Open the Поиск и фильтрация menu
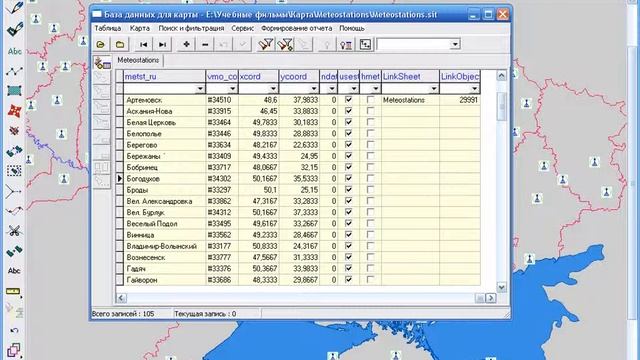The image size is (640, 360). coord(191,28)
